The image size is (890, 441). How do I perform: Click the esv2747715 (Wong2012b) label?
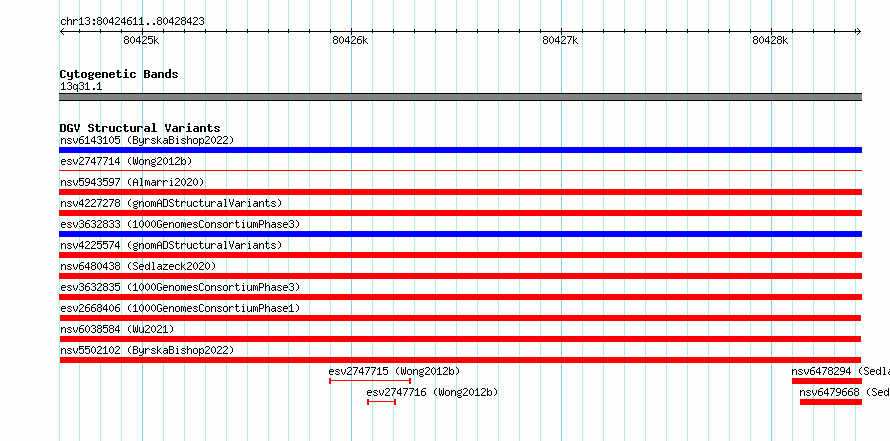[394, 371]
